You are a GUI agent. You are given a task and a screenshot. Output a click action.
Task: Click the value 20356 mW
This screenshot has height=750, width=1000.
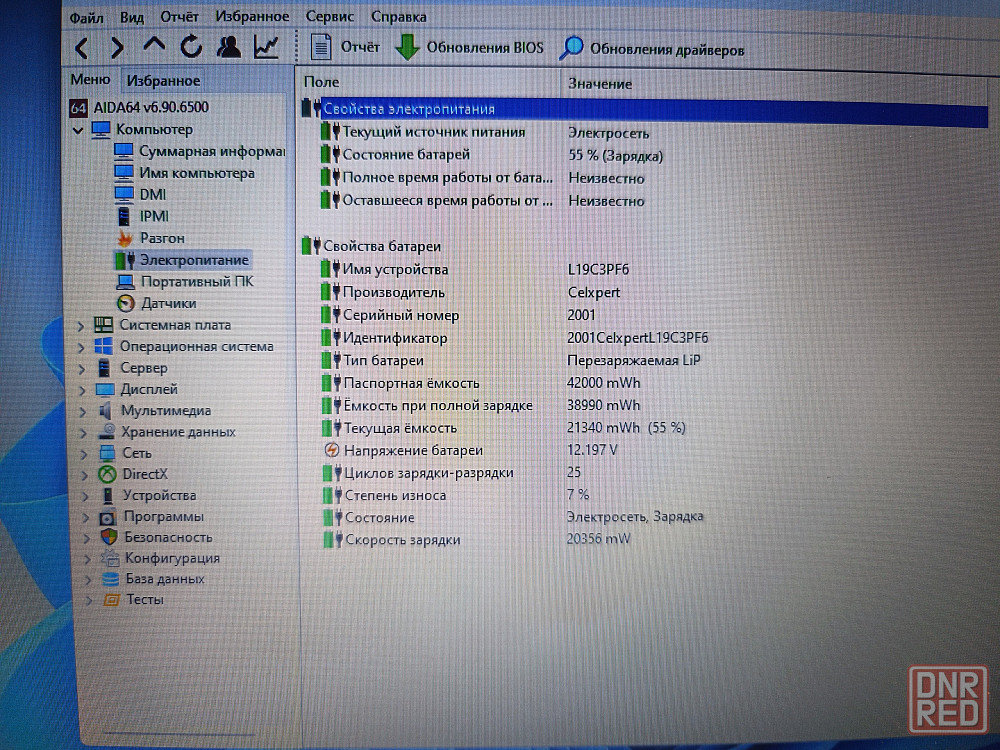[598, 540]
